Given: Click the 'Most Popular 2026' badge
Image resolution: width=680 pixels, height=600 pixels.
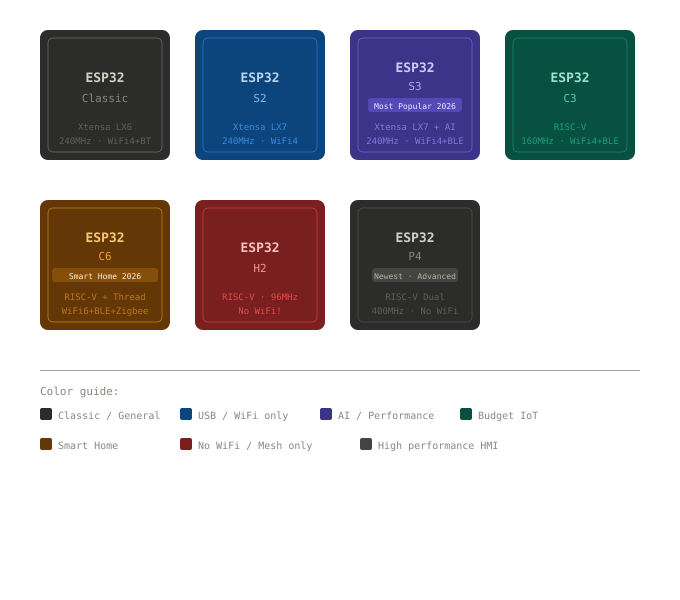Looking at the screenshot, I should [x=415, y=105].
